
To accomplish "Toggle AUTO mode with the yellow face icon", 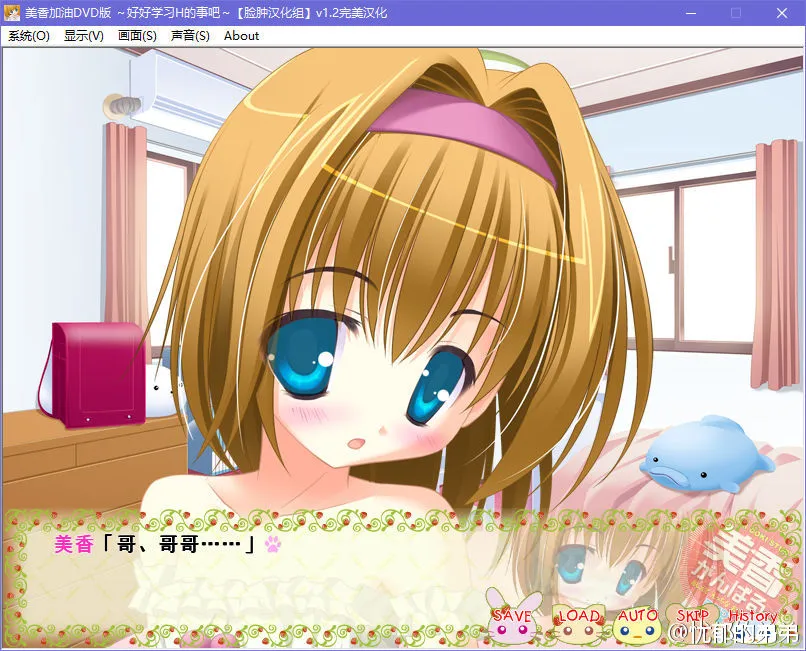I will tap(638, 623).
